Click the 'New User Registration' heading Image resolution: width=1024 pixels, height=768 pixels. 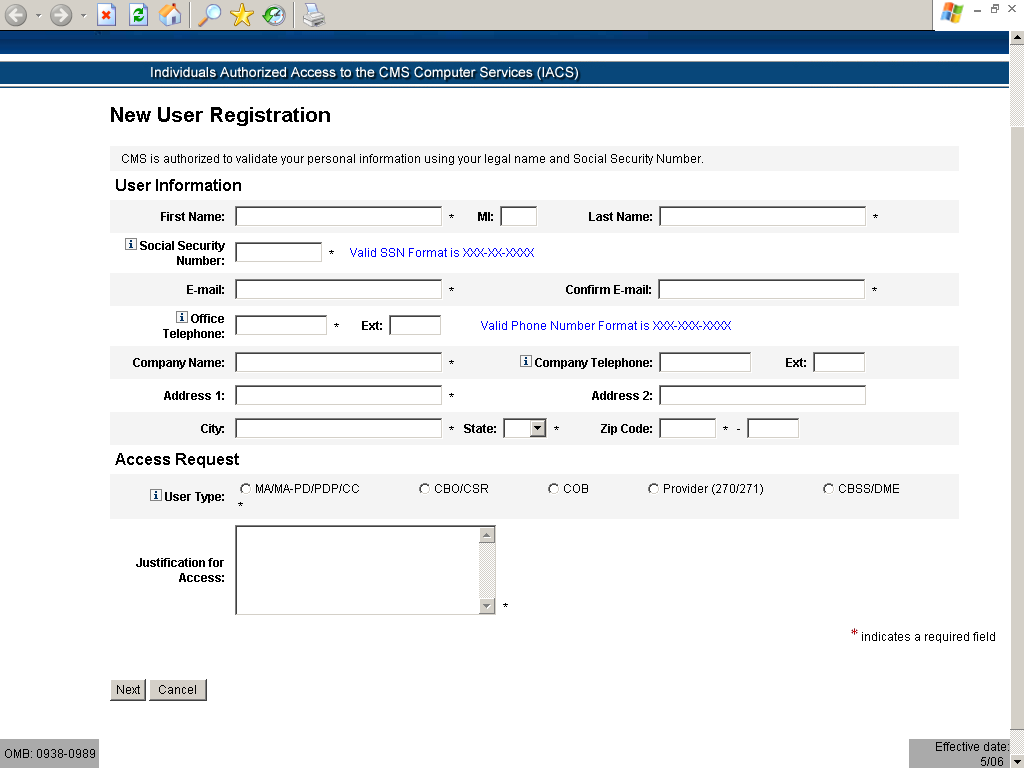(220, 115)
